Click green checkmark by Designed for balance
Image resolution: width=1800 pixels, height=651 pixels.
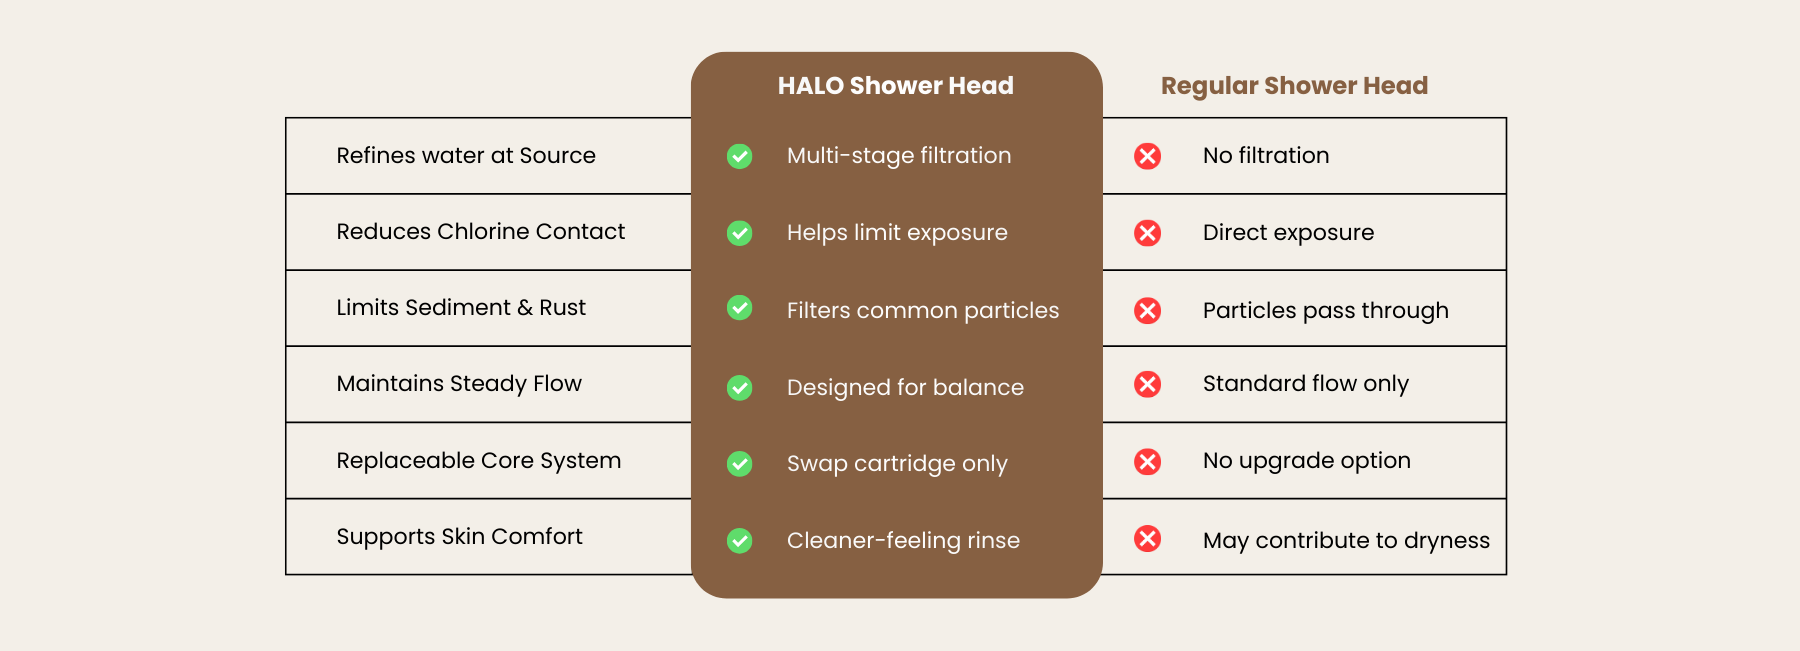[740, 387]
